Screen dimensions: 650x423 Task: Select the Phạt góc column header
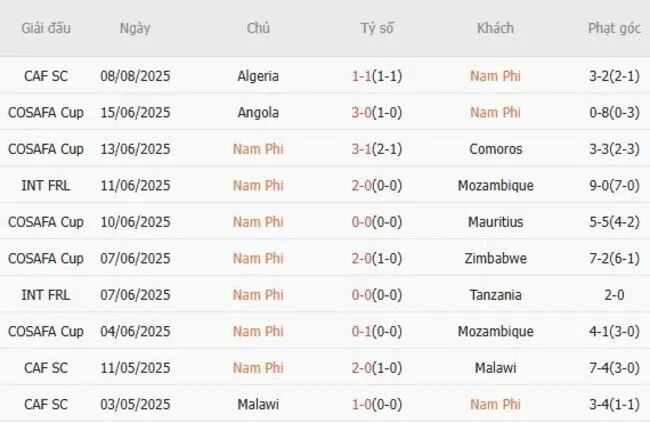tap(615, 28)
